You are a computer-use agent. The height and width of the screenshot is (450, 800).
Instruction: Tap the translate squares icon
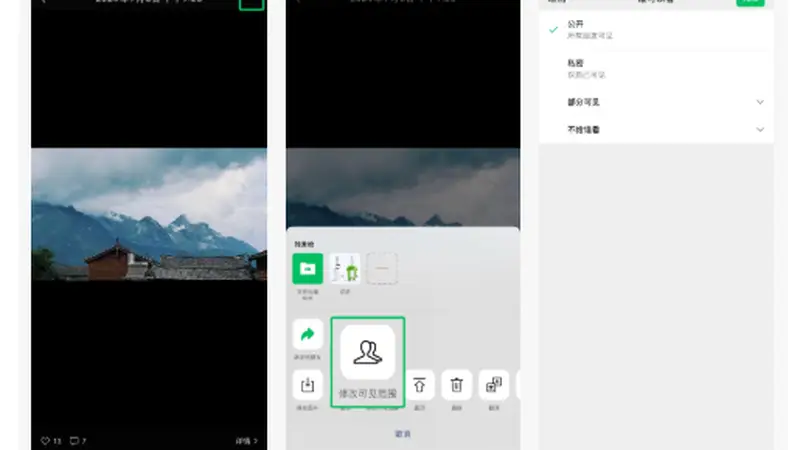click(494, 385)
